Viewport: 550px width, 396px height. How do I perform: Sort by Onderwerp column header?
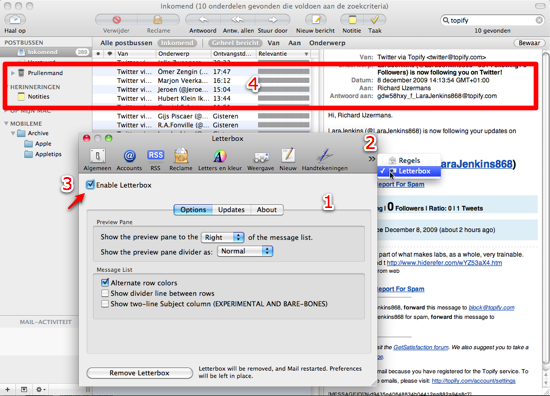(x=184, y=54)
